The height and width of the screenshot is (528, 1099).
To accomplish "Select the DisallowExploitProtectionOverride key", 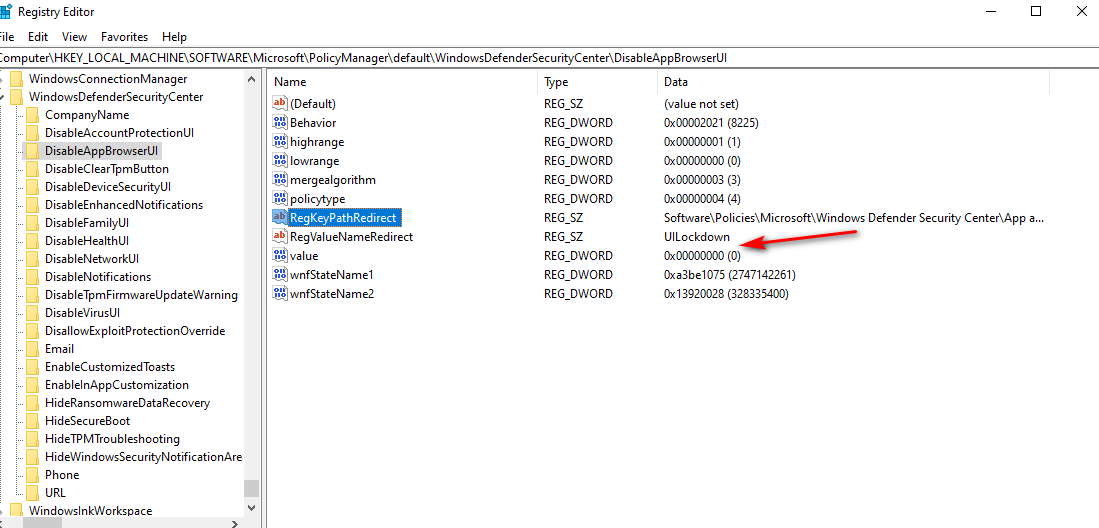I will pos(135,331).
